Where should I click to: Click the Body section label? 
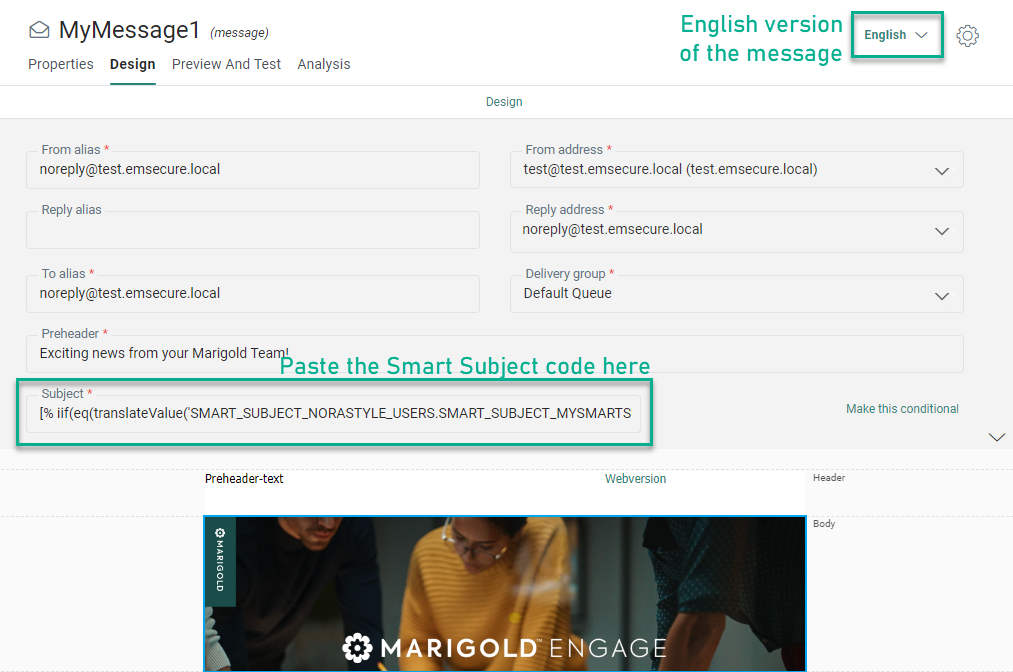824,523
